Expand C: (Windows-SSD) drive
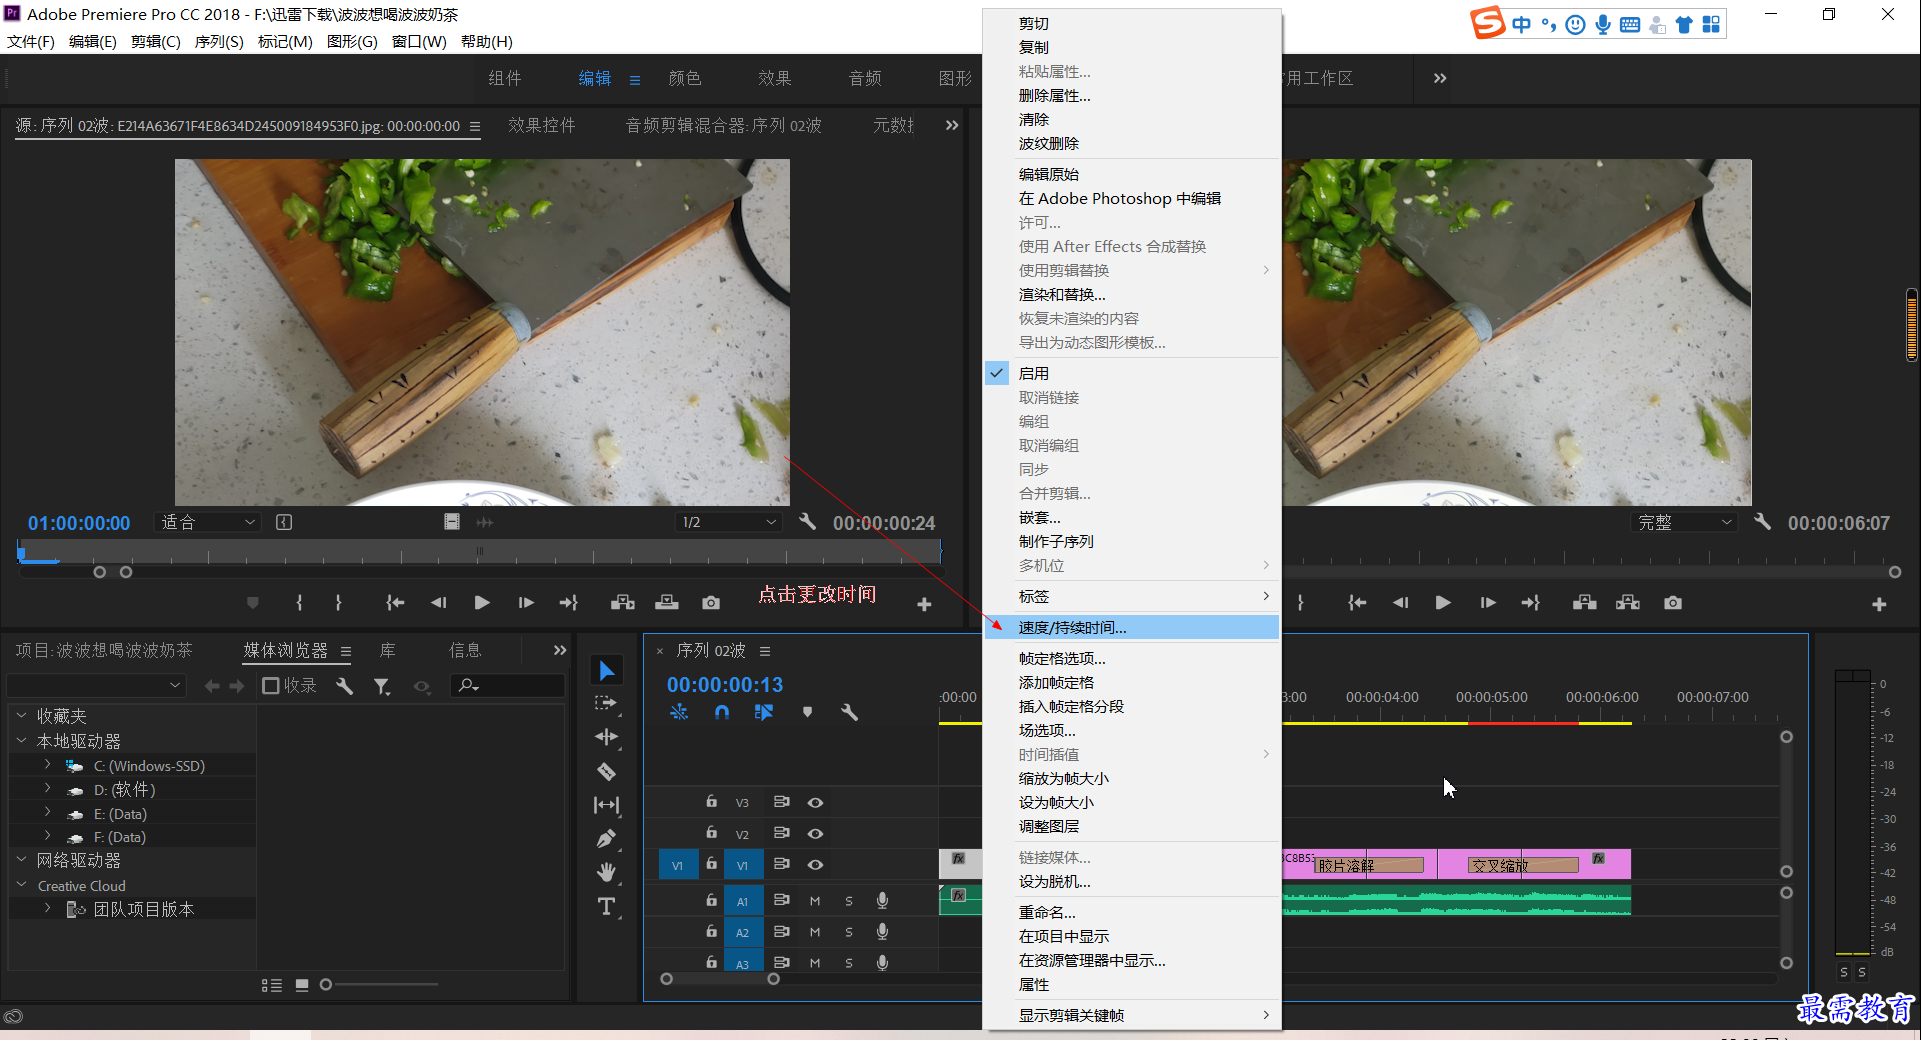 (x=47, y=765)
